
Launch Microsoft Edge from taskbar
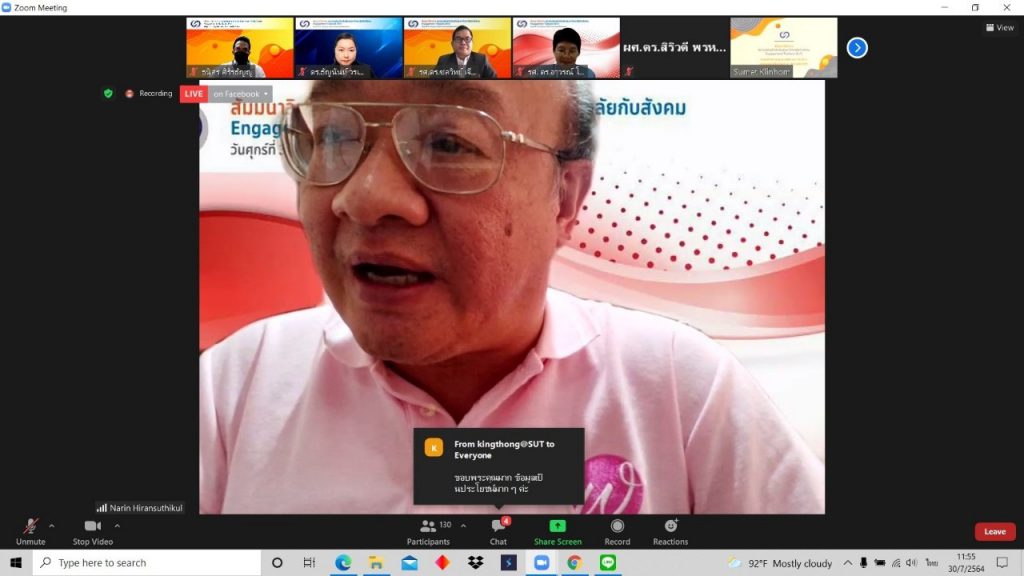(343, 562)
